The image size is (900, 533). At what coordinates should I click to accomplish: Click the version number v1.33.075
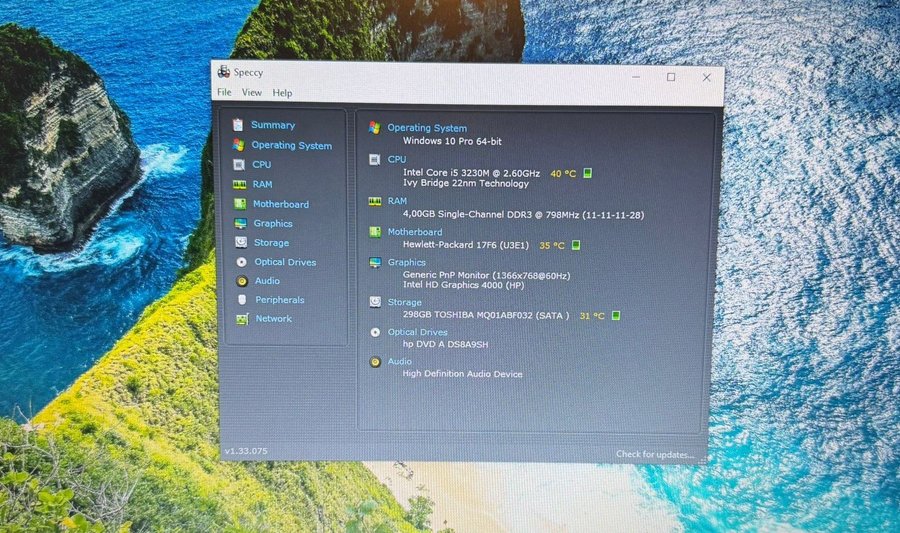246,451
